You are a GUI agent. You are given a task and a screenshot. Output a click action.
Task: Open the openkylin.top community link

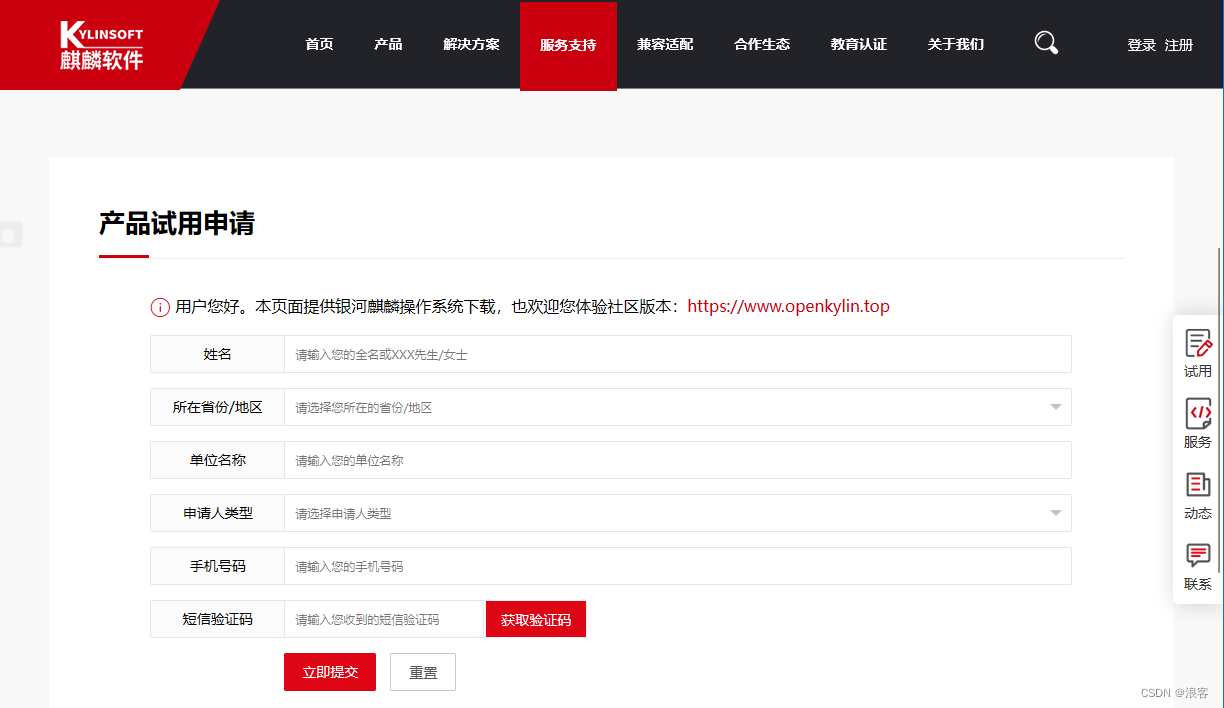pos(787,307)
